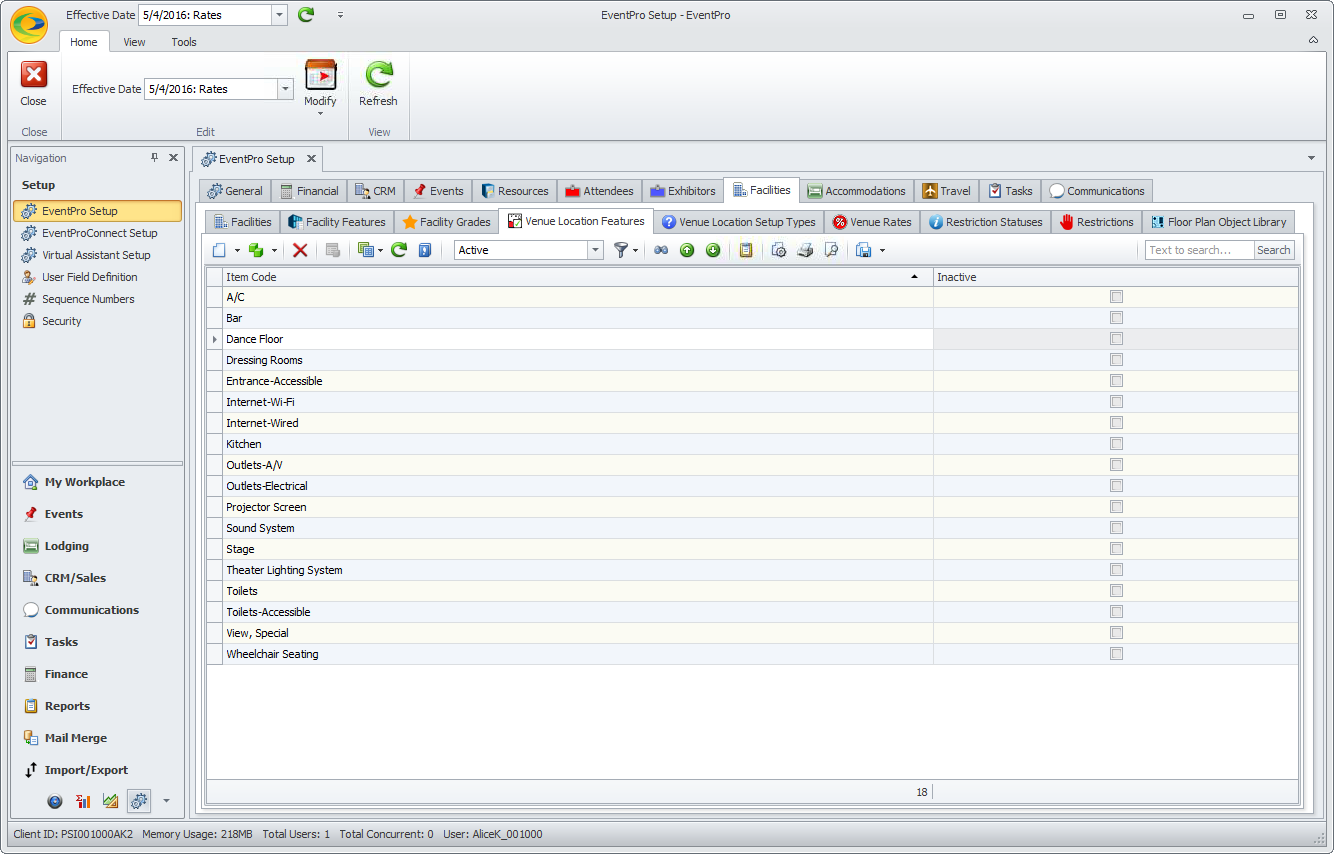
Task: Open Sequence Numbers in Setup navigation
Action: click(x=88, y=299)
